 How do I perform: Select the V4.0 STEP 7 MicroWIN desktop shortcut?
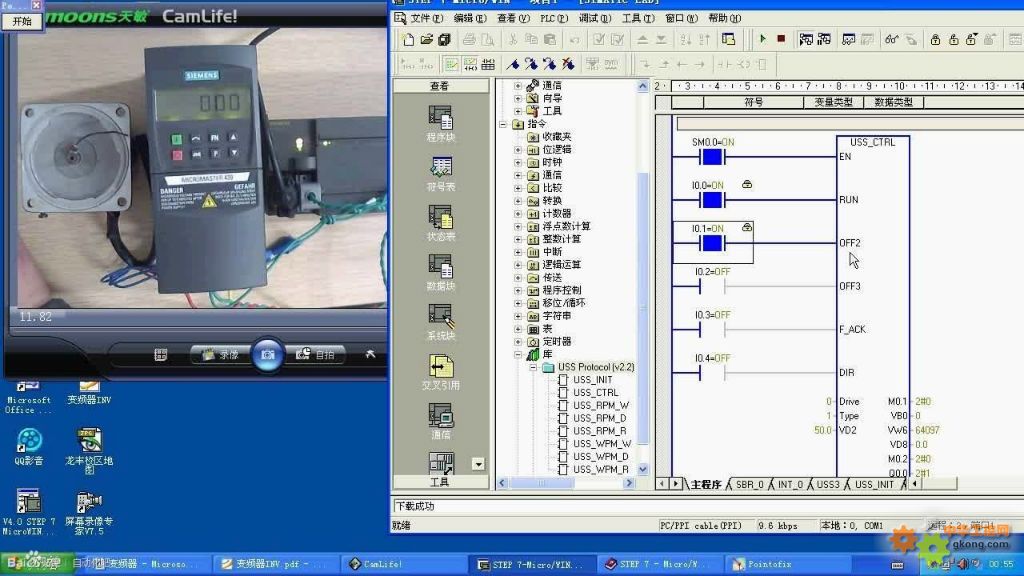pos(29,512)
